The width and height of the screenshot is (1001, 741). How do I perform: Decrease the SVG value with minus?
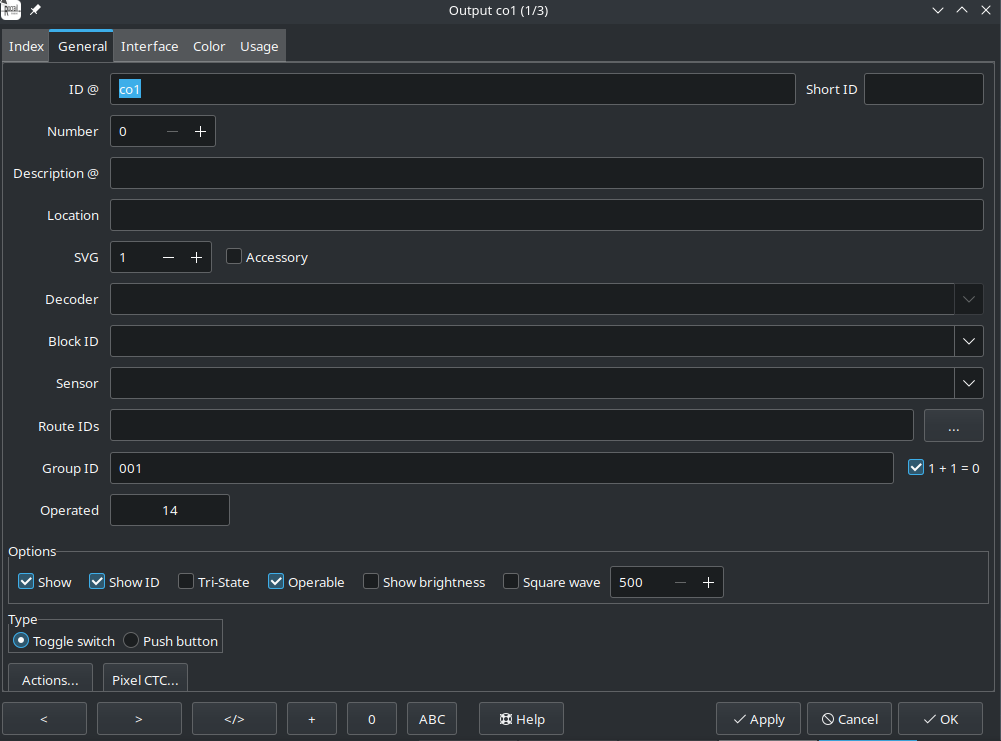click(168, 258)
